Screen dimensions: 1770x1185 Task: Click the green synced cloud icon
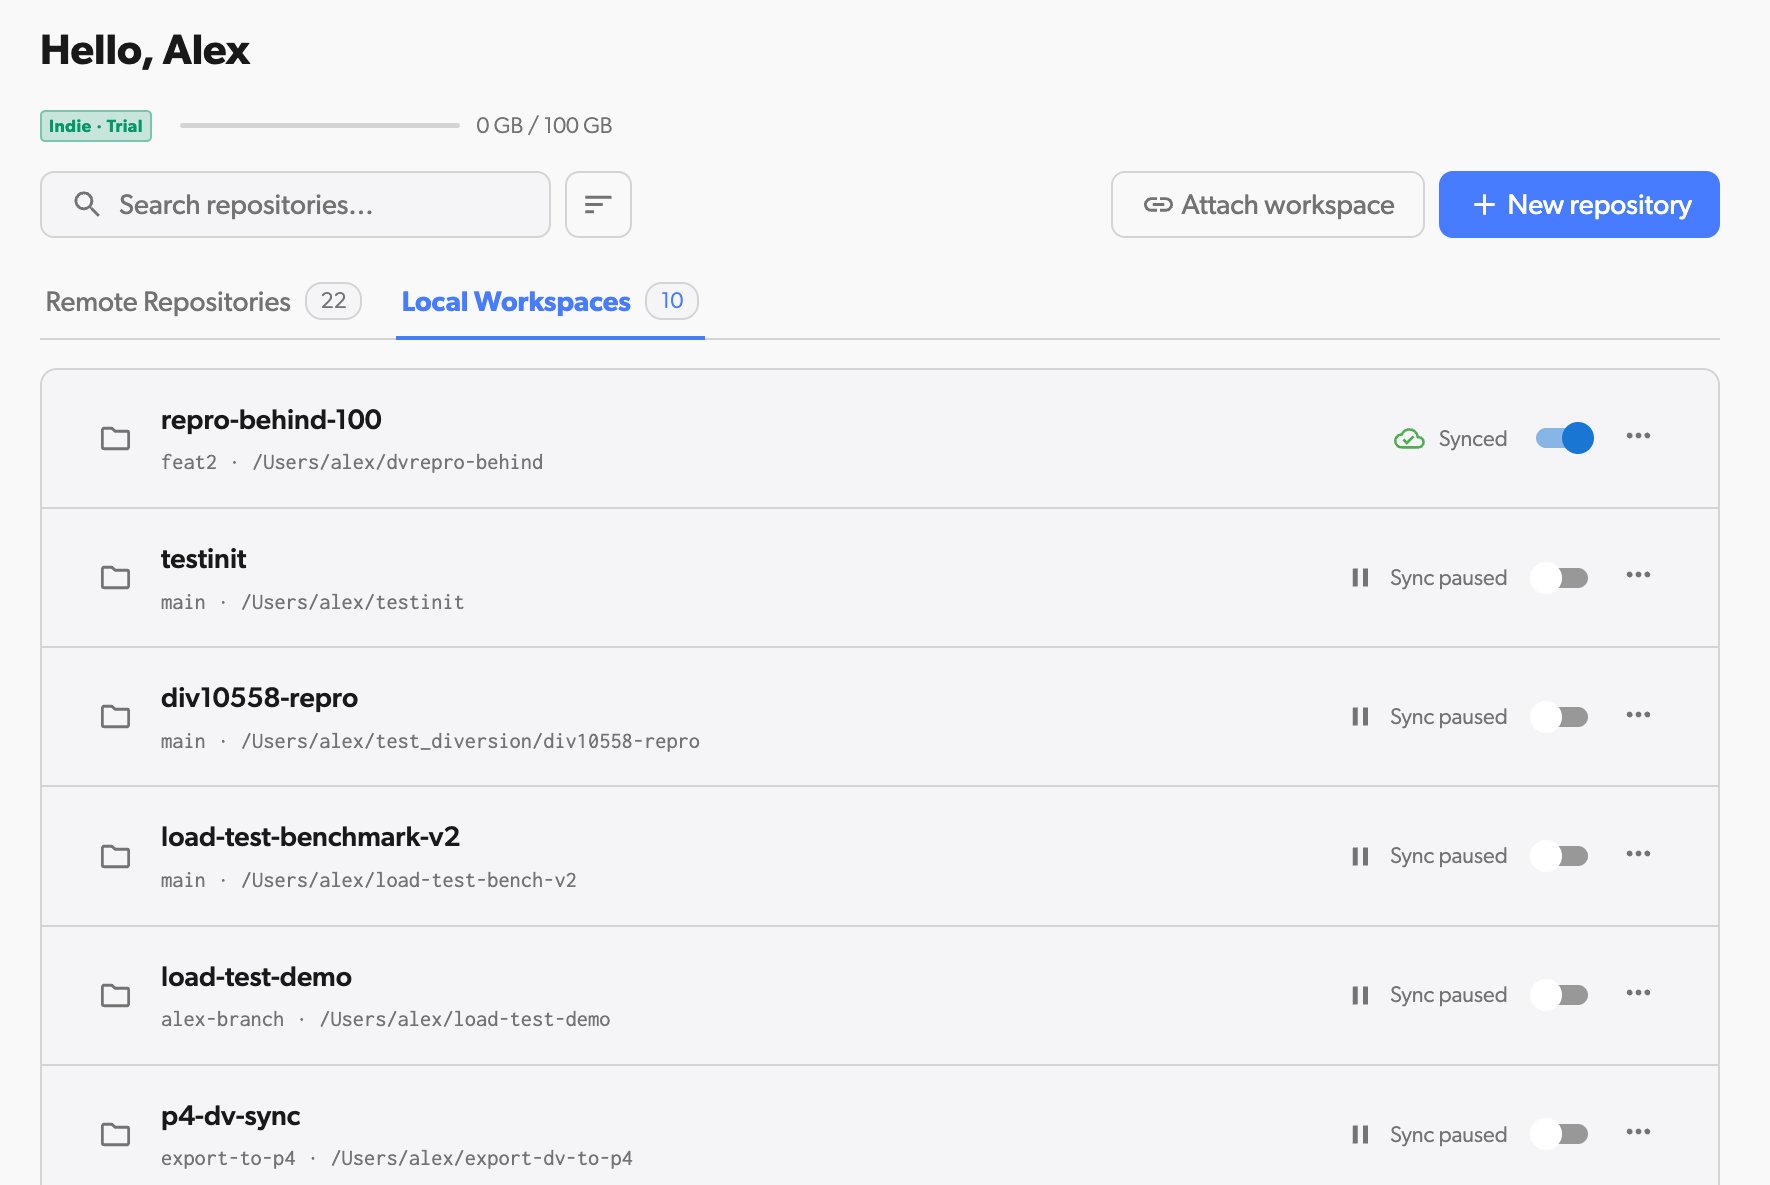[x=1409, y=438]
